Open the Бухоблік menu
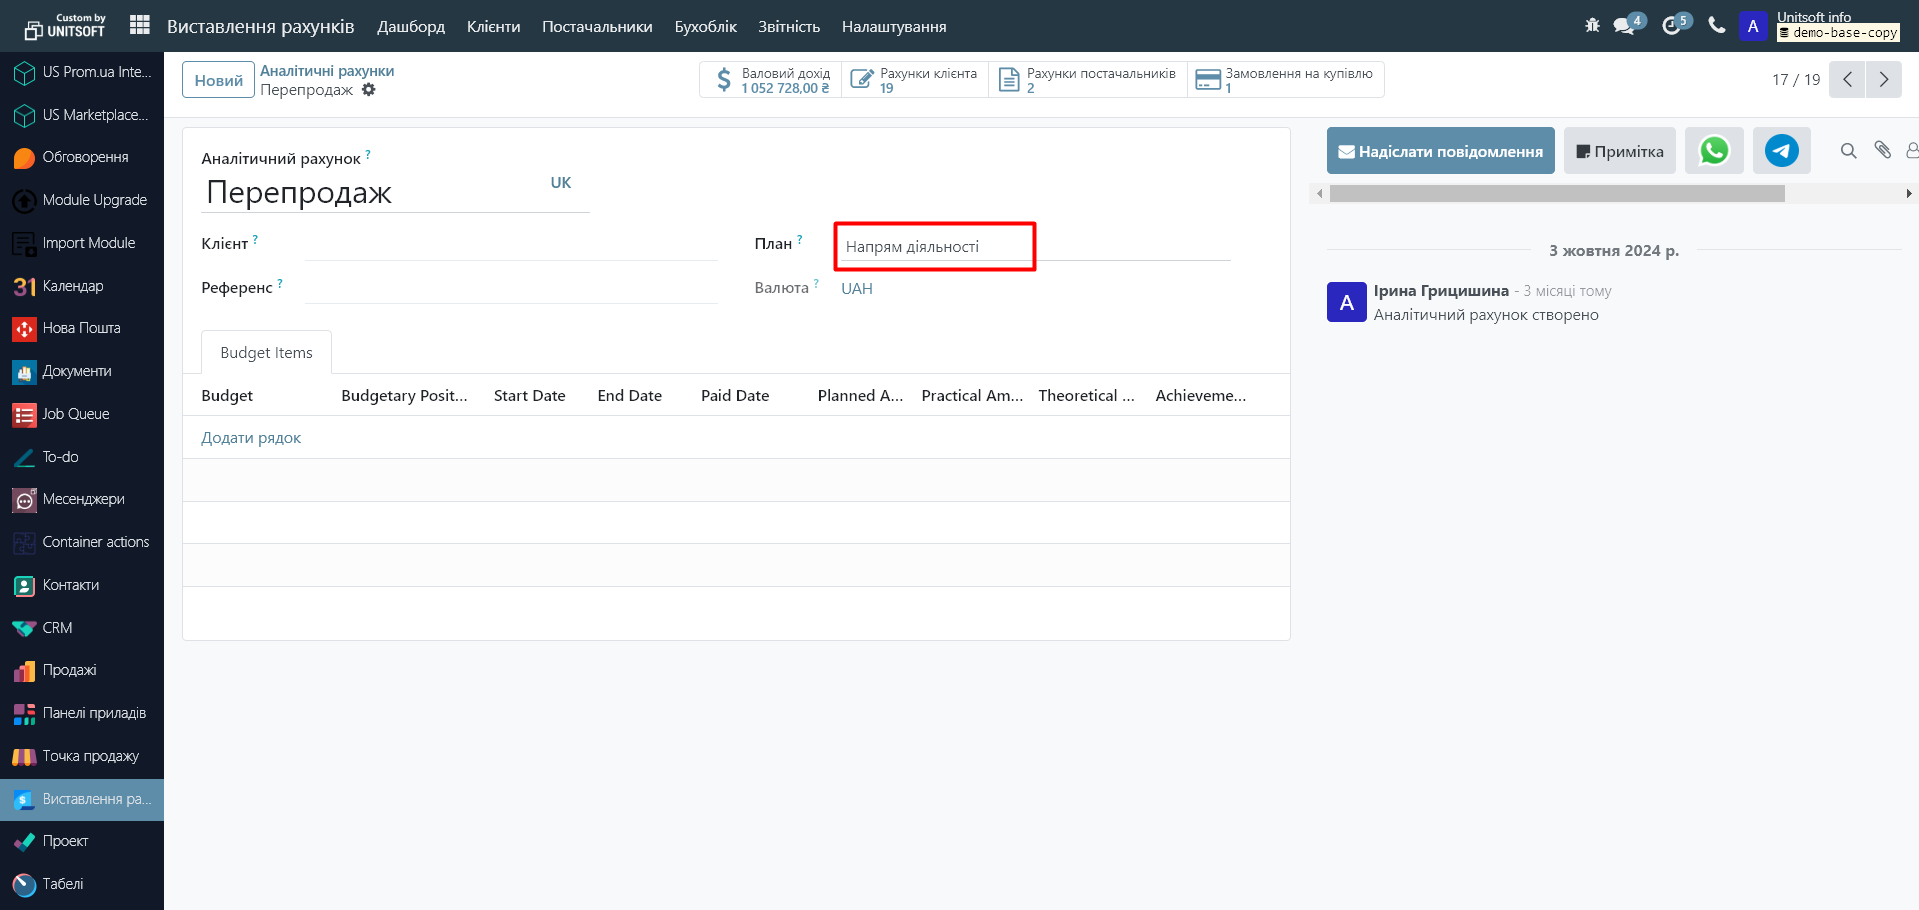 click(x=705, y=27)
